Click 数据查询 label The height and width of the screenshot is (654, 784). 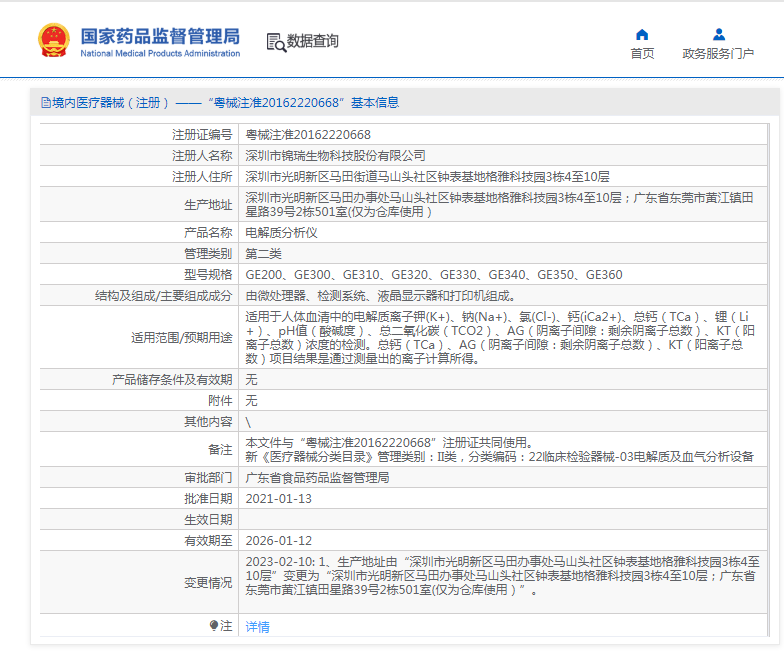click(313, 41)
